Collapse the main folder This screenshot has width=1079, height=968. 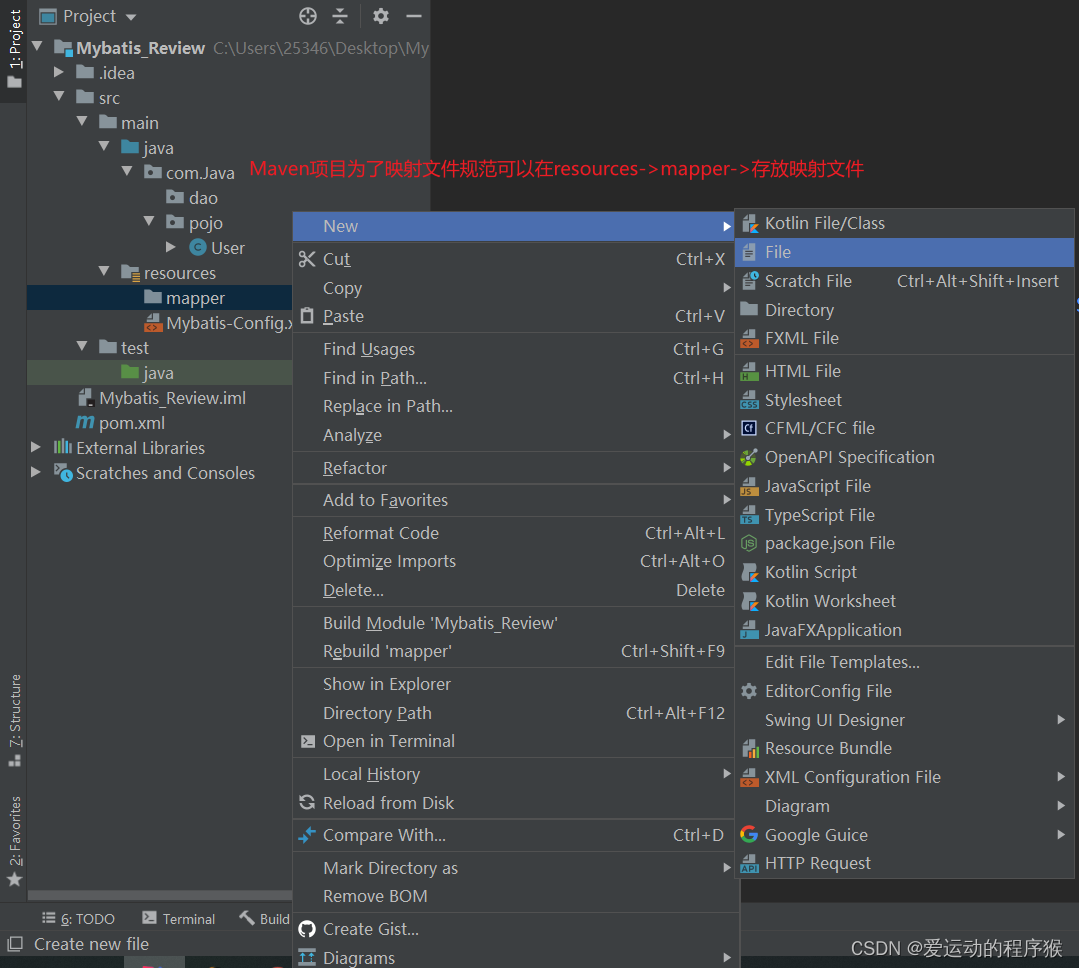(x=83, y=122)
